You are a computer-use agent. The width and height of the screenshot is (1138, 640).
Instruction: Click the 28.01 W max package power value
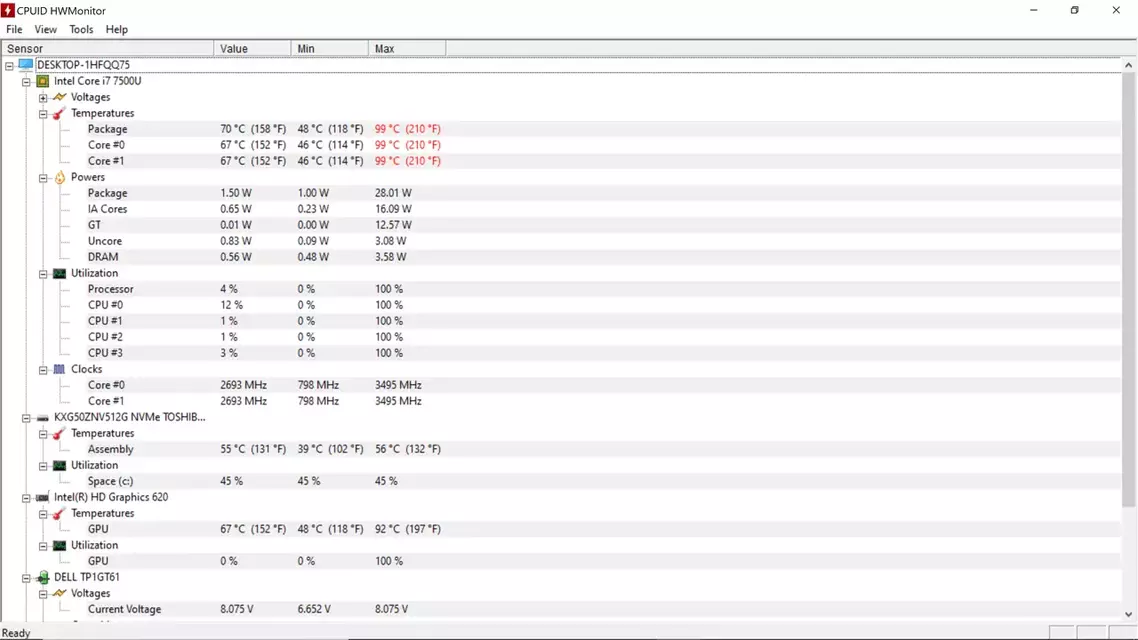393,193
